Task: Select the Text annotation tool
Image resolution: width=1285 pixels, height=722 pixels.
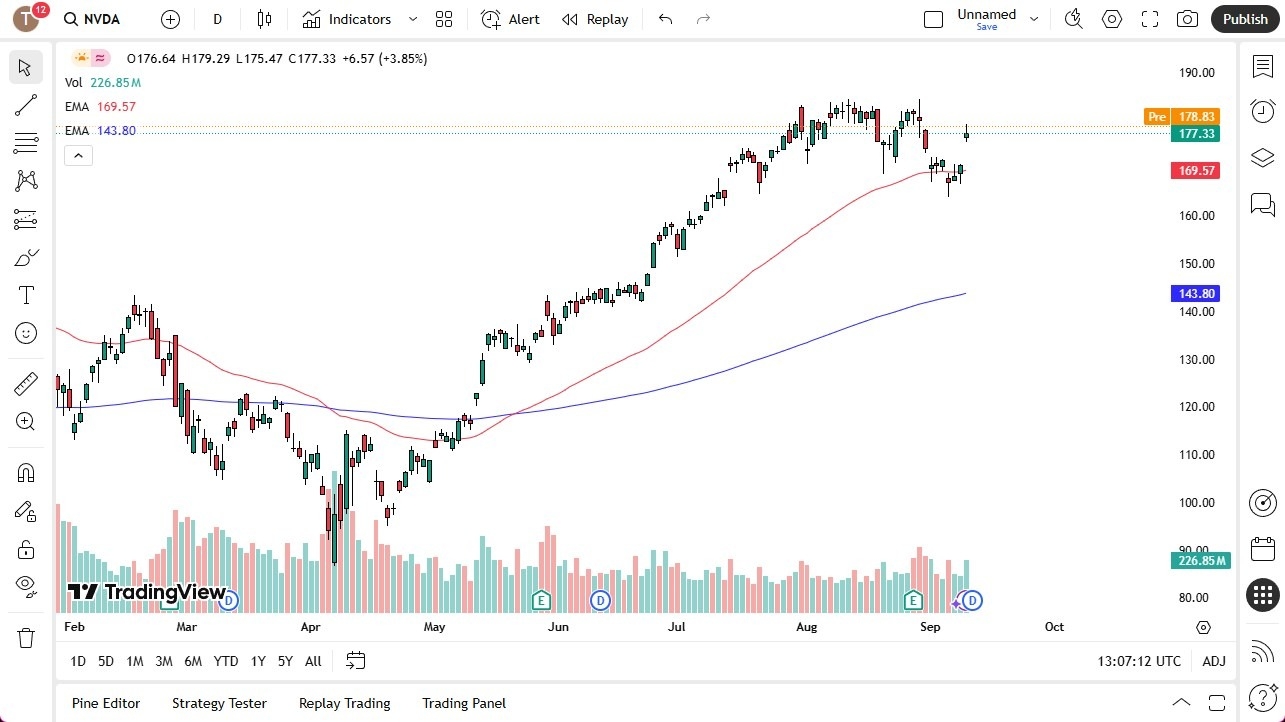Action: (x=25, y=294)
